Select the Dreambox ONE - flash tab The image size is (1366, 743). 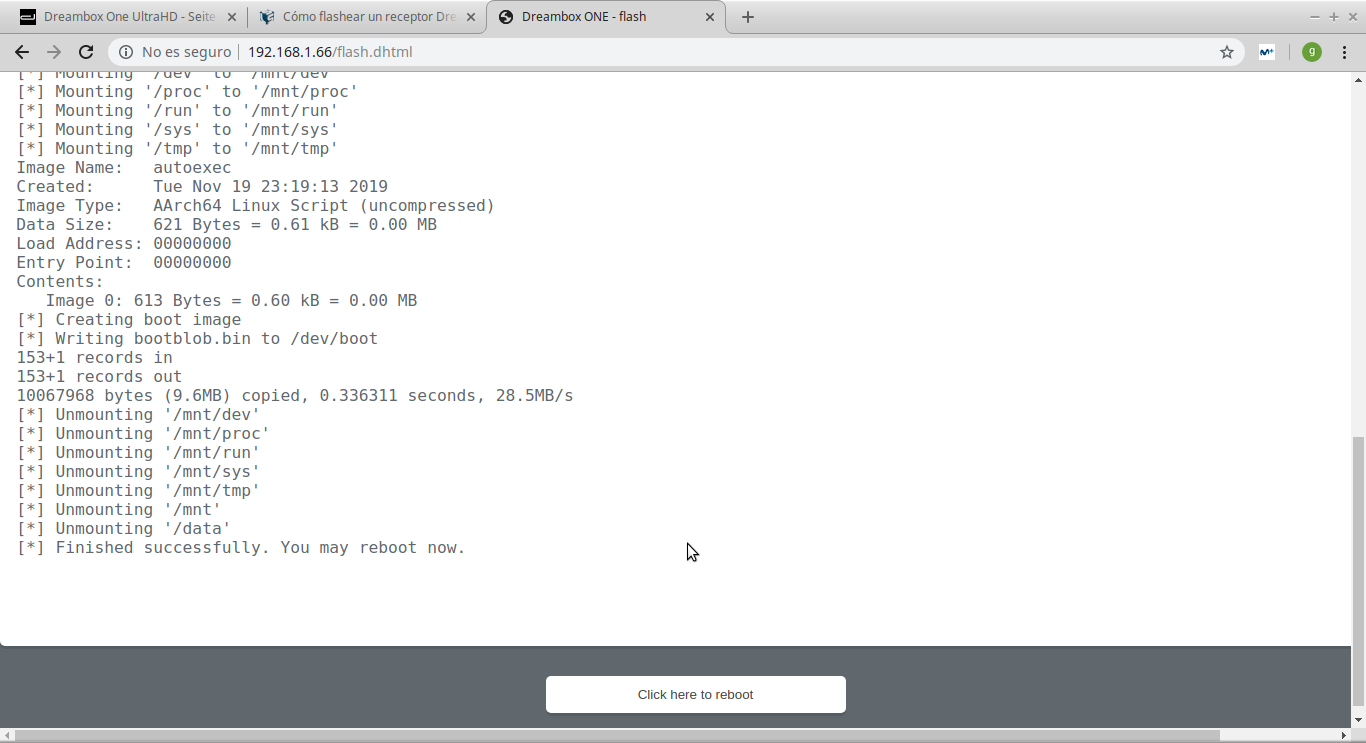pos(600,17)
